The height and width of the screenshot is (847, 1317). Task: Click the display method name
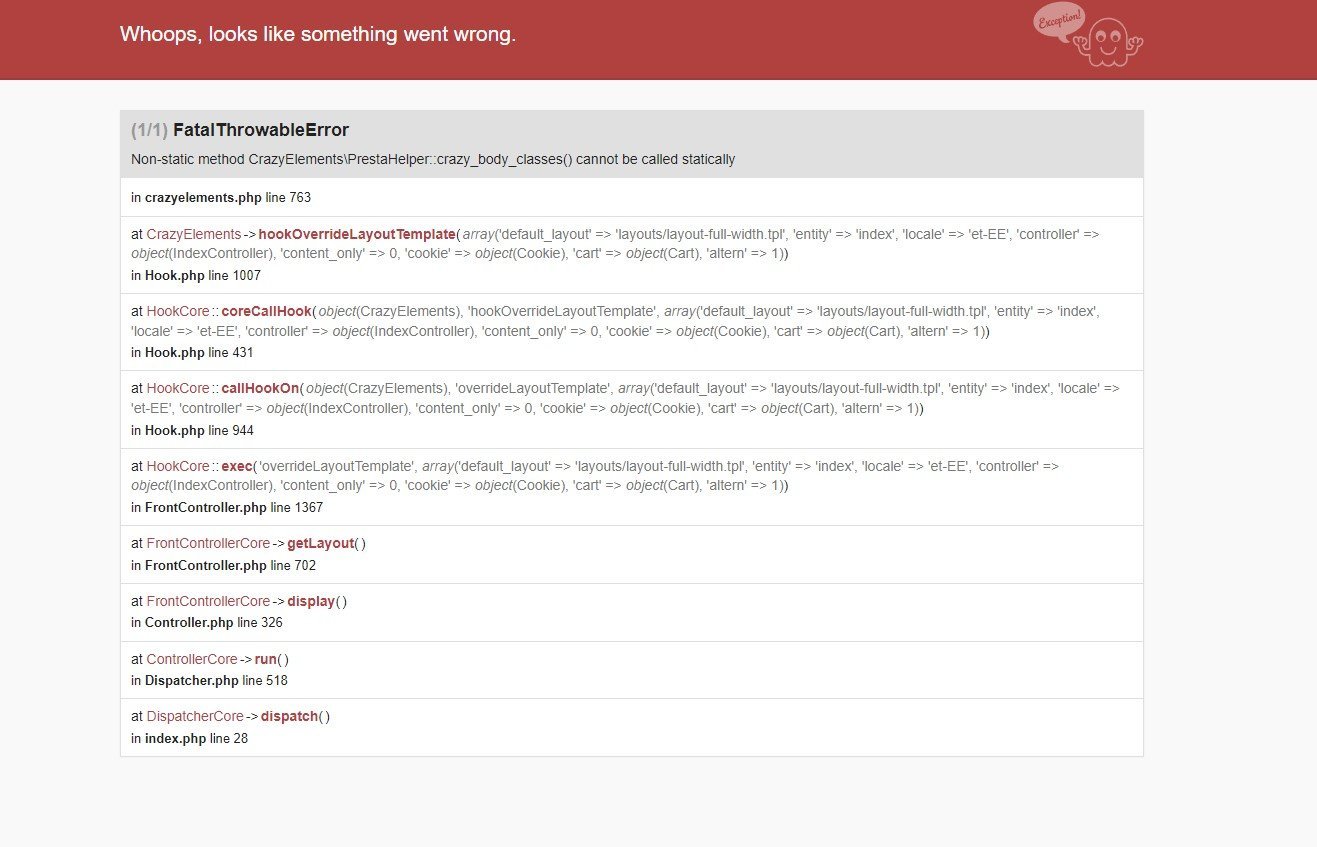311,601
